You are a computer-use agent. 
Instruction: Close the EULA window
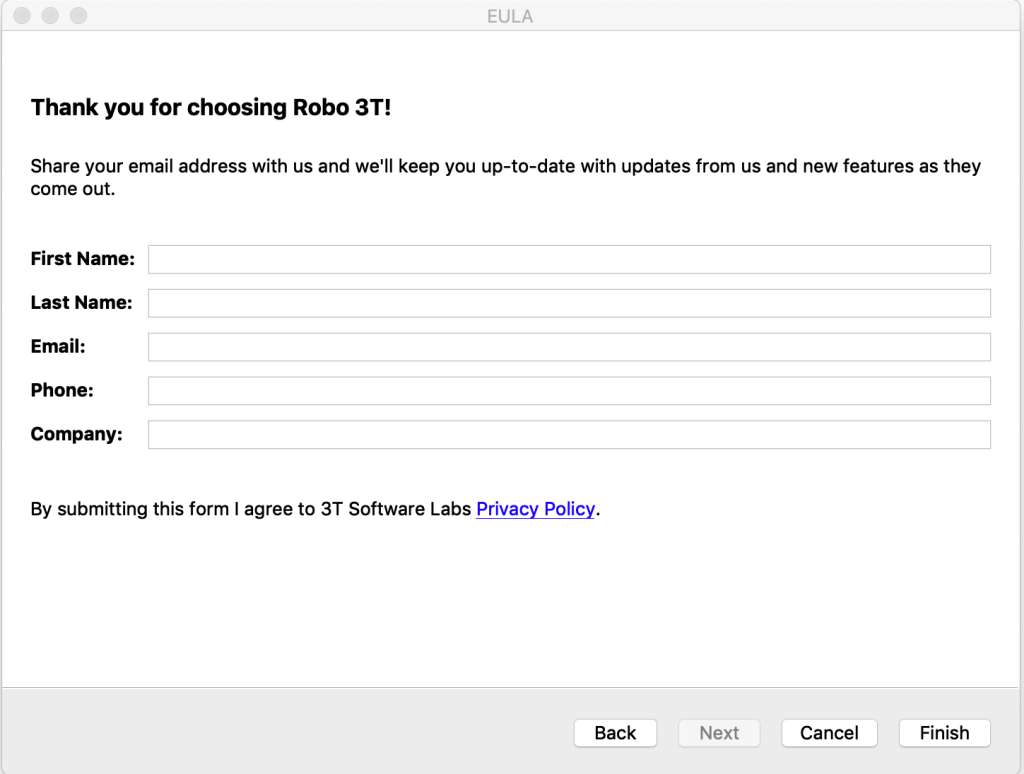[x=22, y=16]
